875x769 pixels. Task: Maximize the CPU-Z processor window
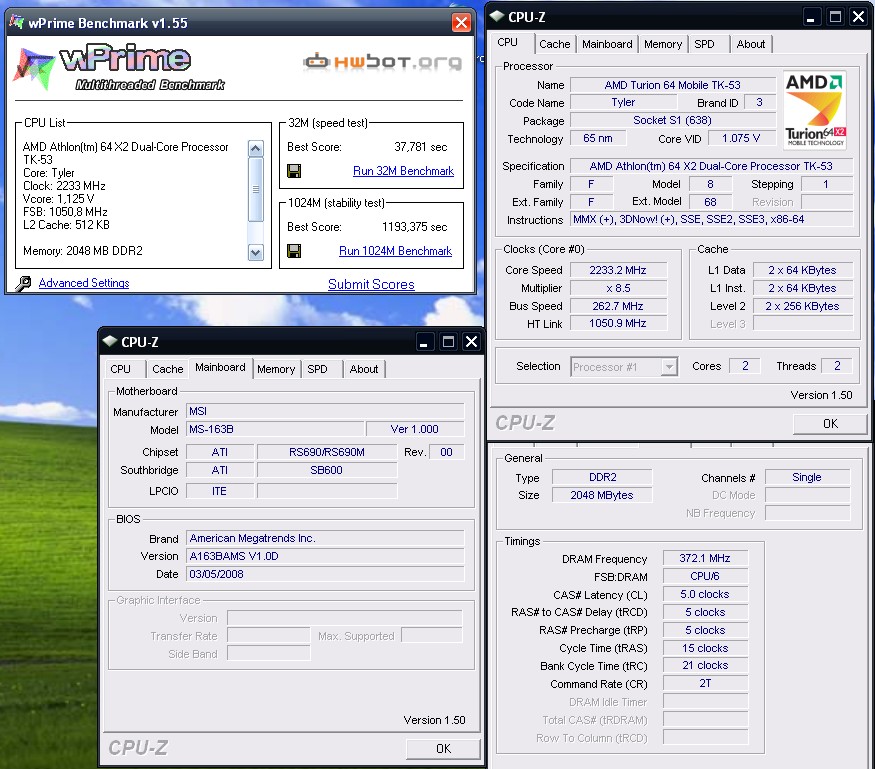click(x=835, y=17)
